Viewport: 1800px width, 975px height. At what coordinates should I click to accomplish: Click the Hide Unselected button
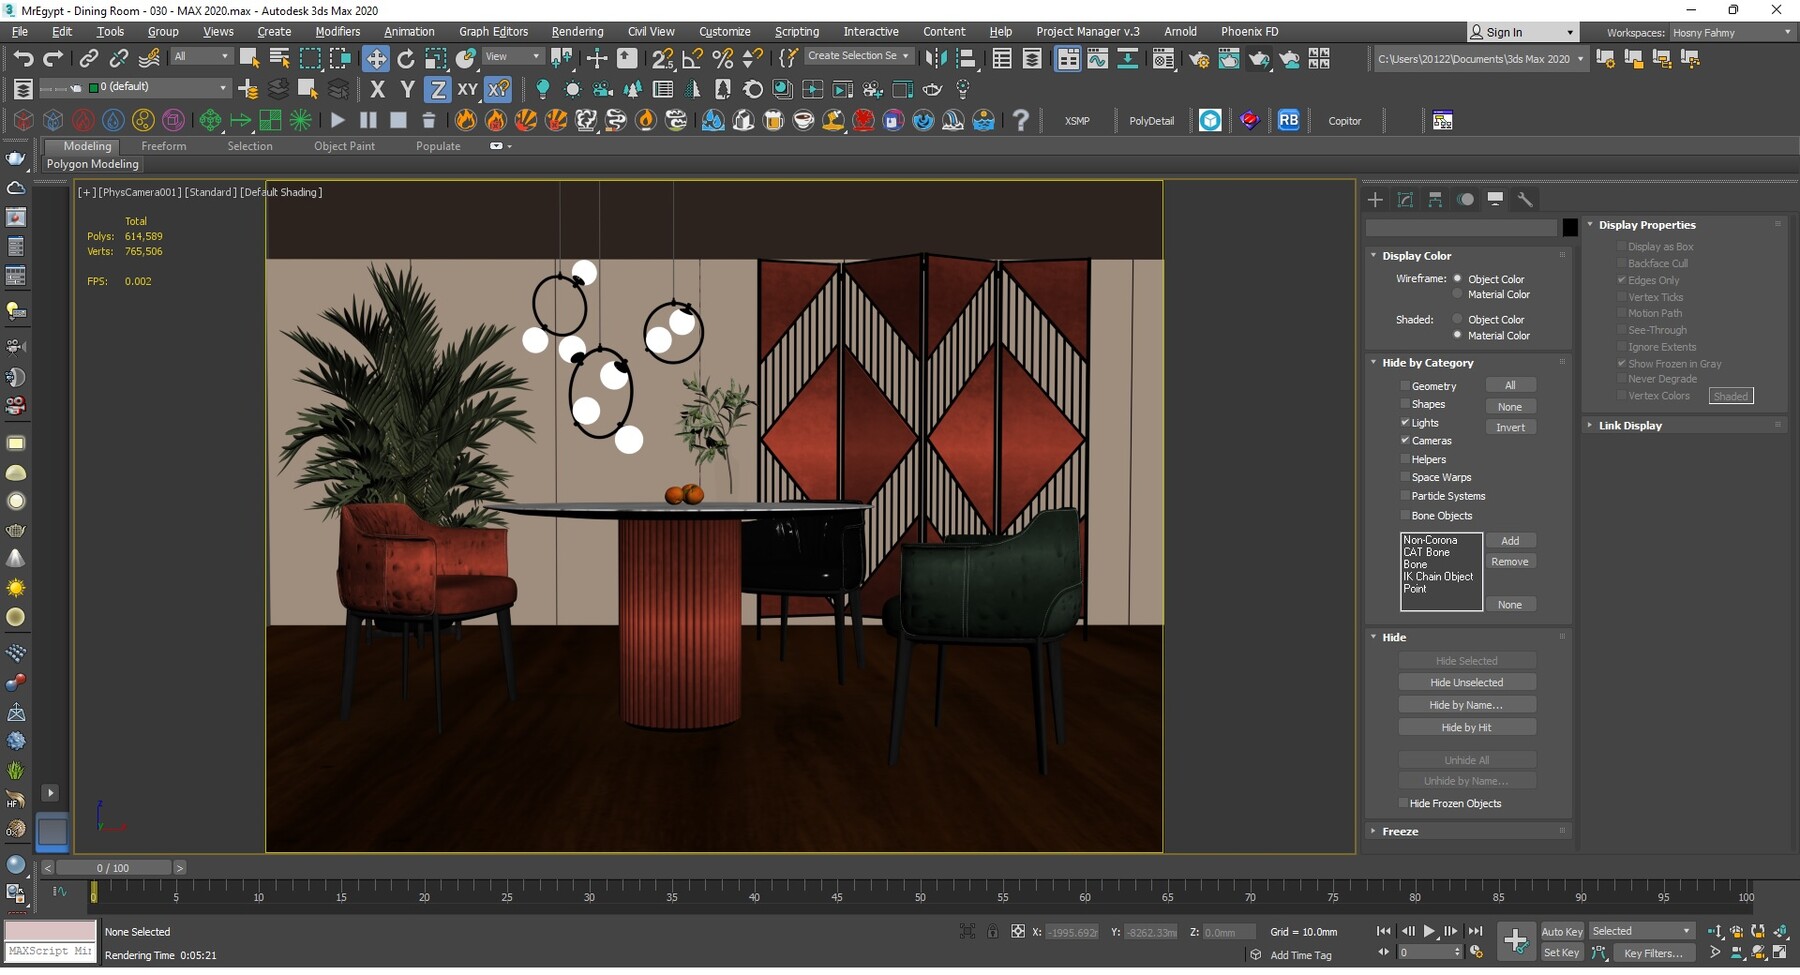(x=1467, y=681)
